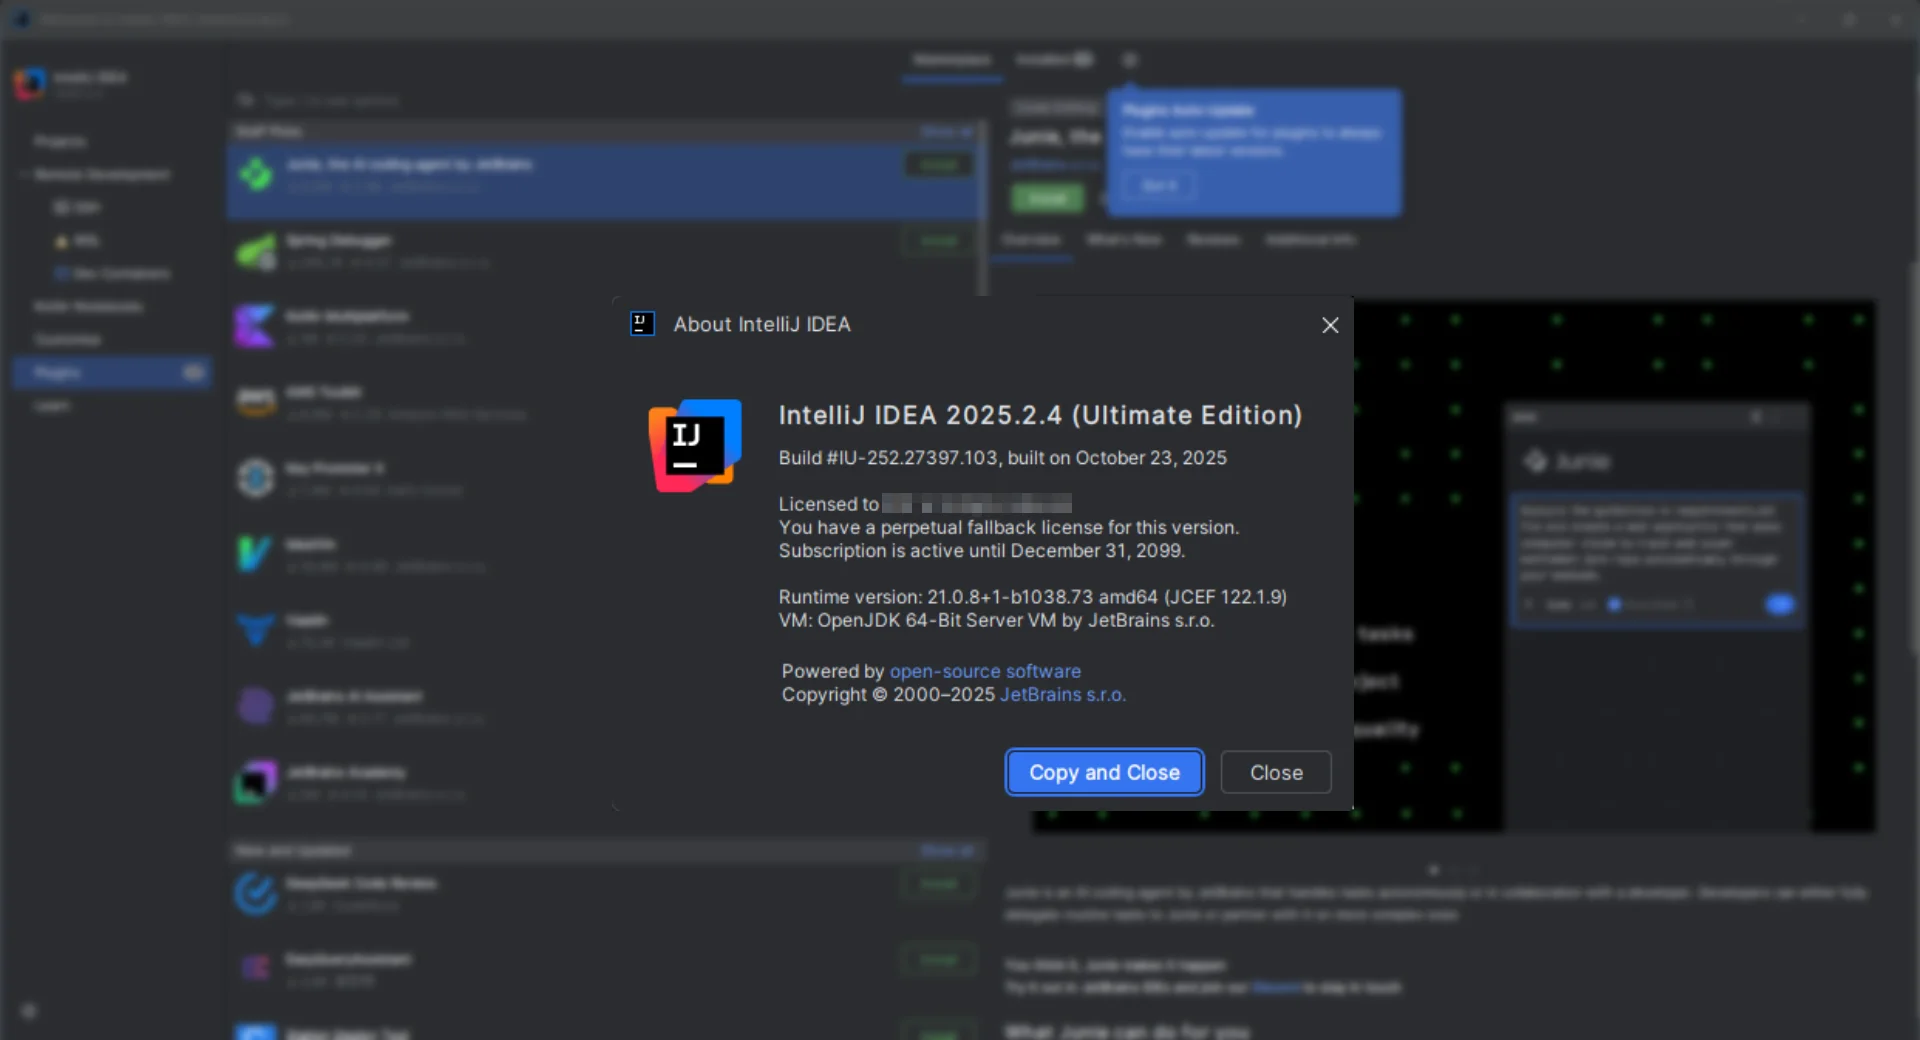Click the IntelliJ IDEA 2025.2.4 (Ultimate Edition) heading

tap(1040, 415)
